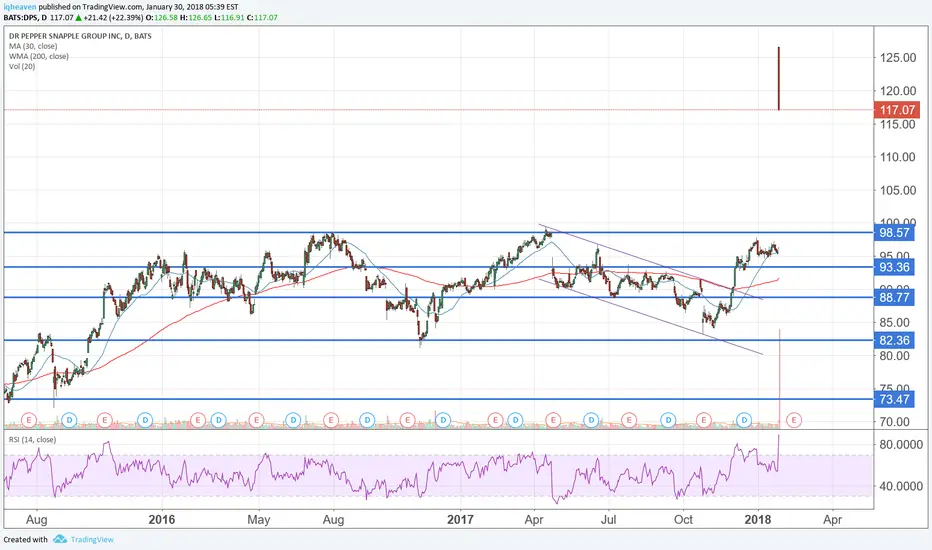Click the 120.00 price axis value
932x550 pixels.
(x=898, y=91)
